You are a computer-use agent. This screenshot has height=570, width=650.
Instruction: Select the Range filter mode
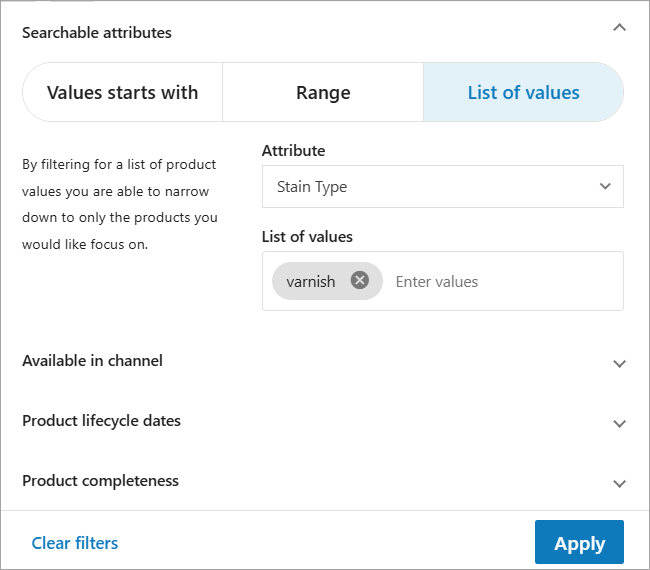point(323,92)
